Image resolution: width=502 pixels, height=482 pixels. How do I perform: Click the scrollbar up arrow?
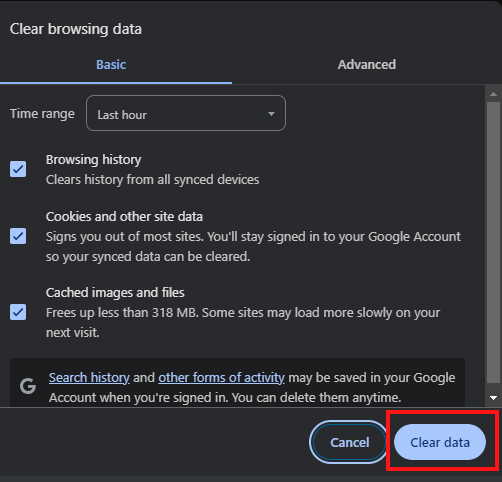pos(494,94)
